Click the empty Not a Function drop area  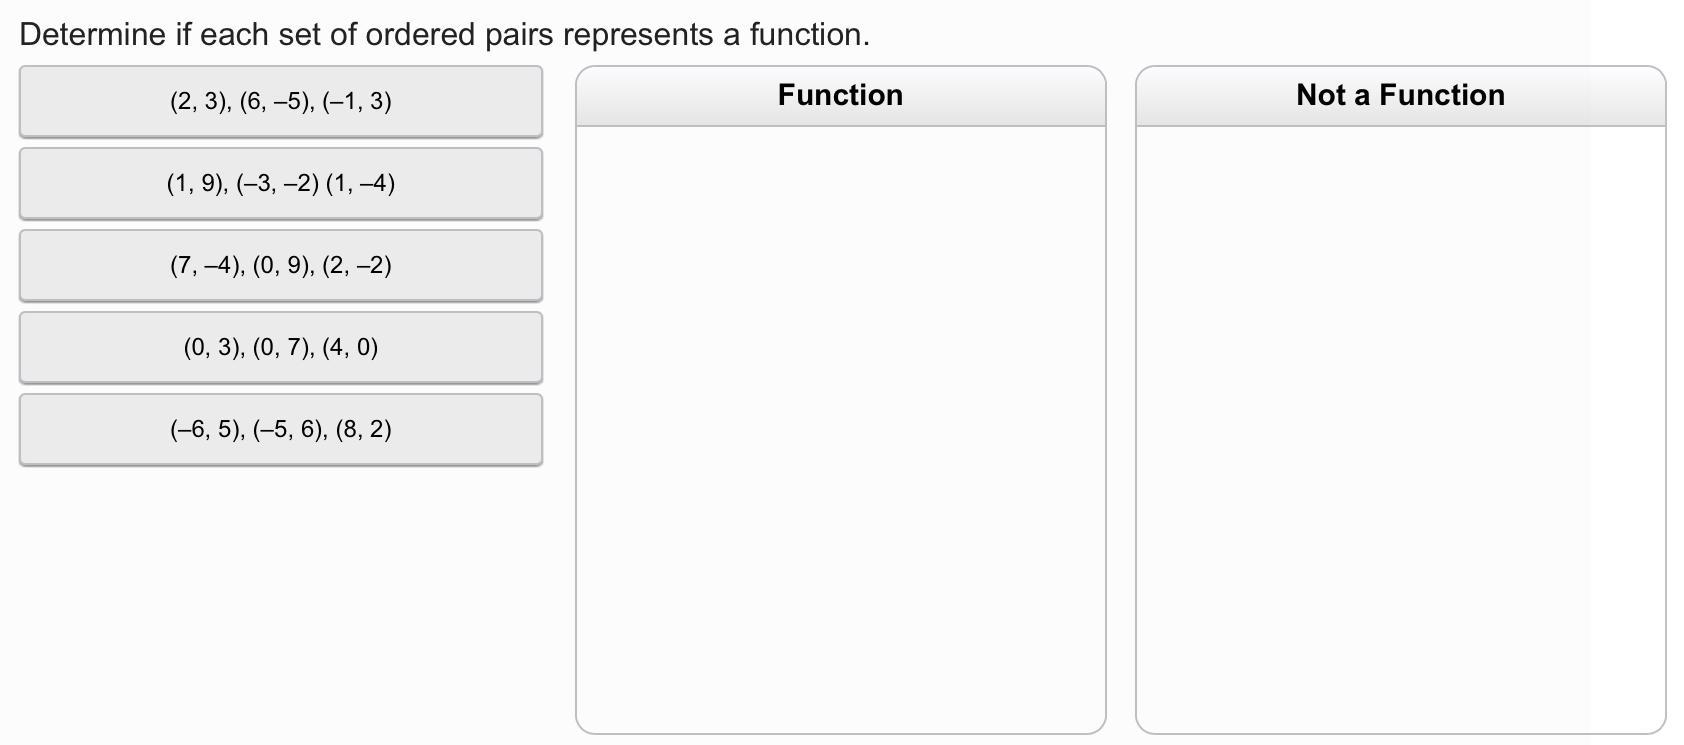click(x=1400, y=430)
